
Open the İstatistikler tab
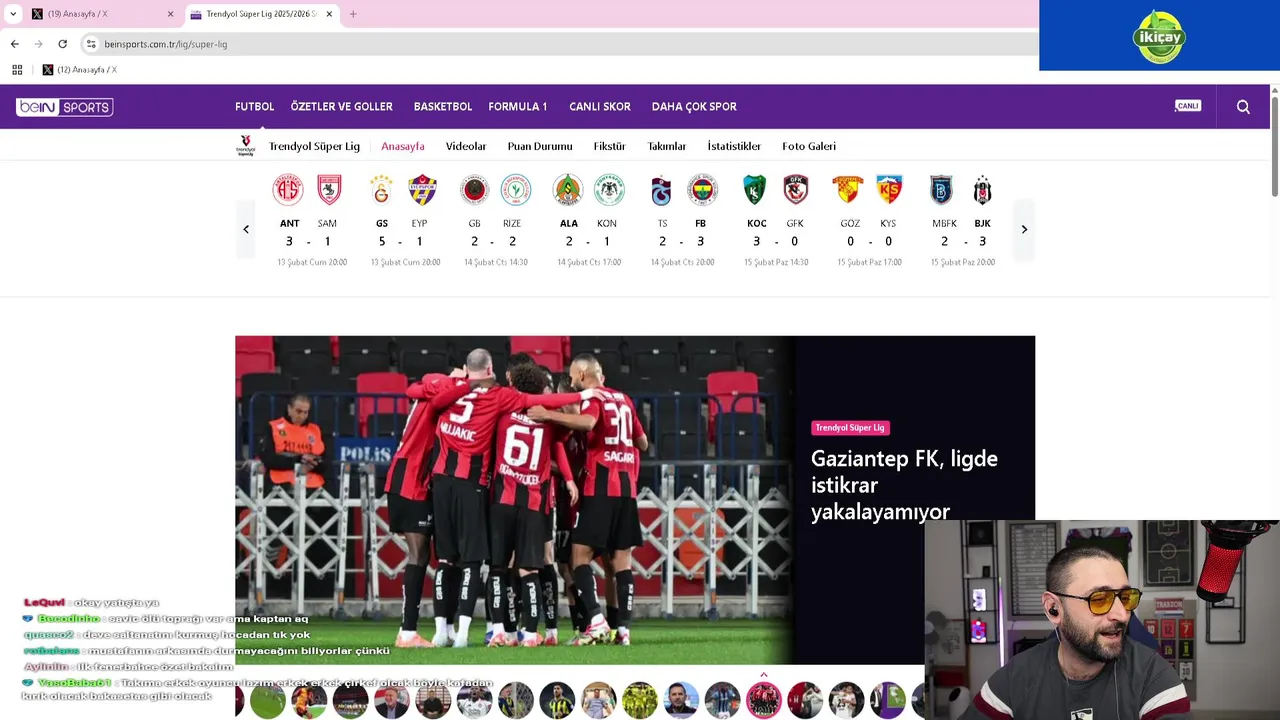734,146
